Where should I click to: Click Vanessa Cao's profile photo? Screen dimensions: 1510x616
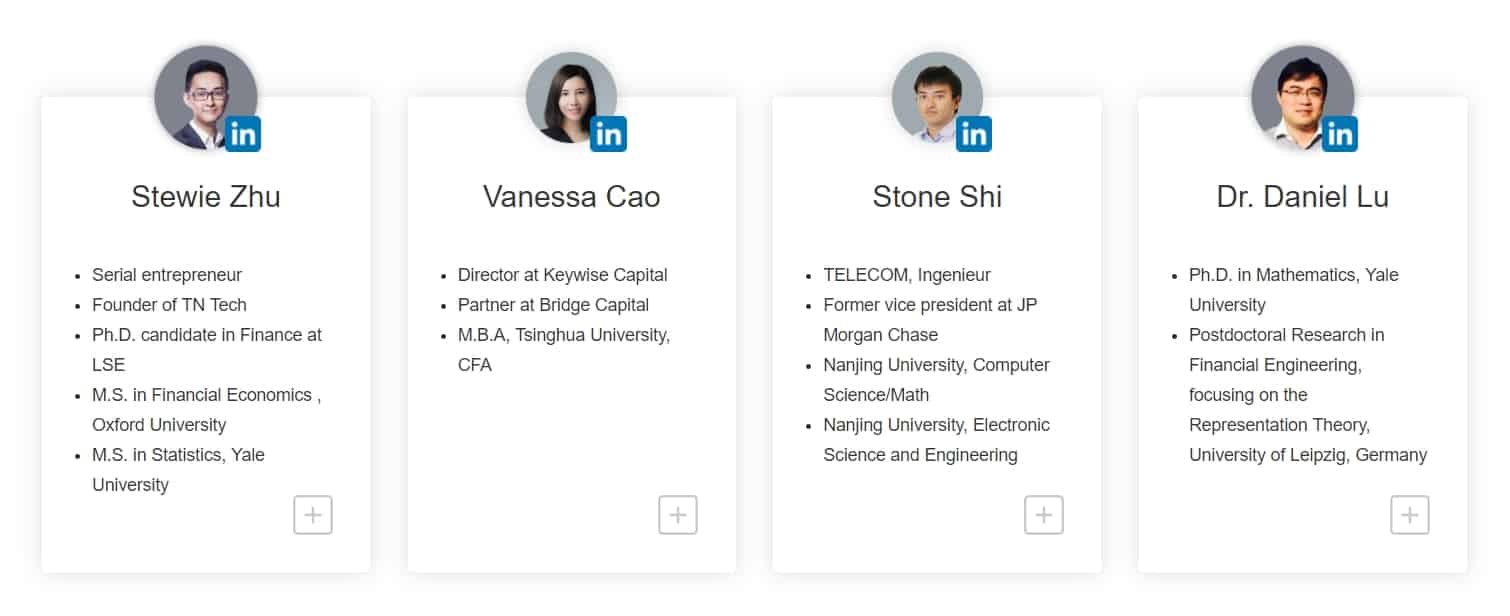click(571, 97)
